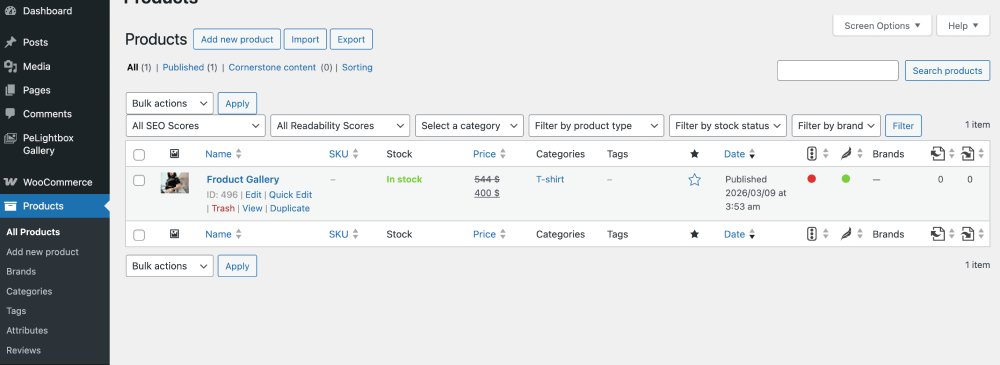Check the select-all checkbox in footer row
The image size is (1000, 365).
[x=139, y=235]
